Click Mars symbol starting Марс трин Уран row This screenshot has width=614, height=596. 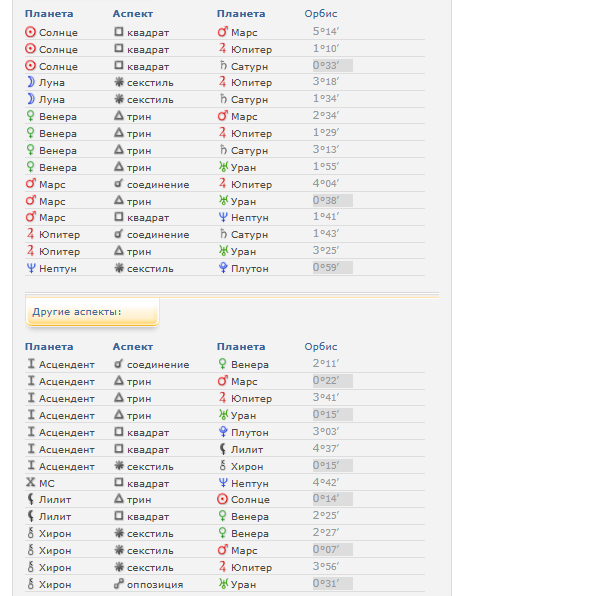31,201
